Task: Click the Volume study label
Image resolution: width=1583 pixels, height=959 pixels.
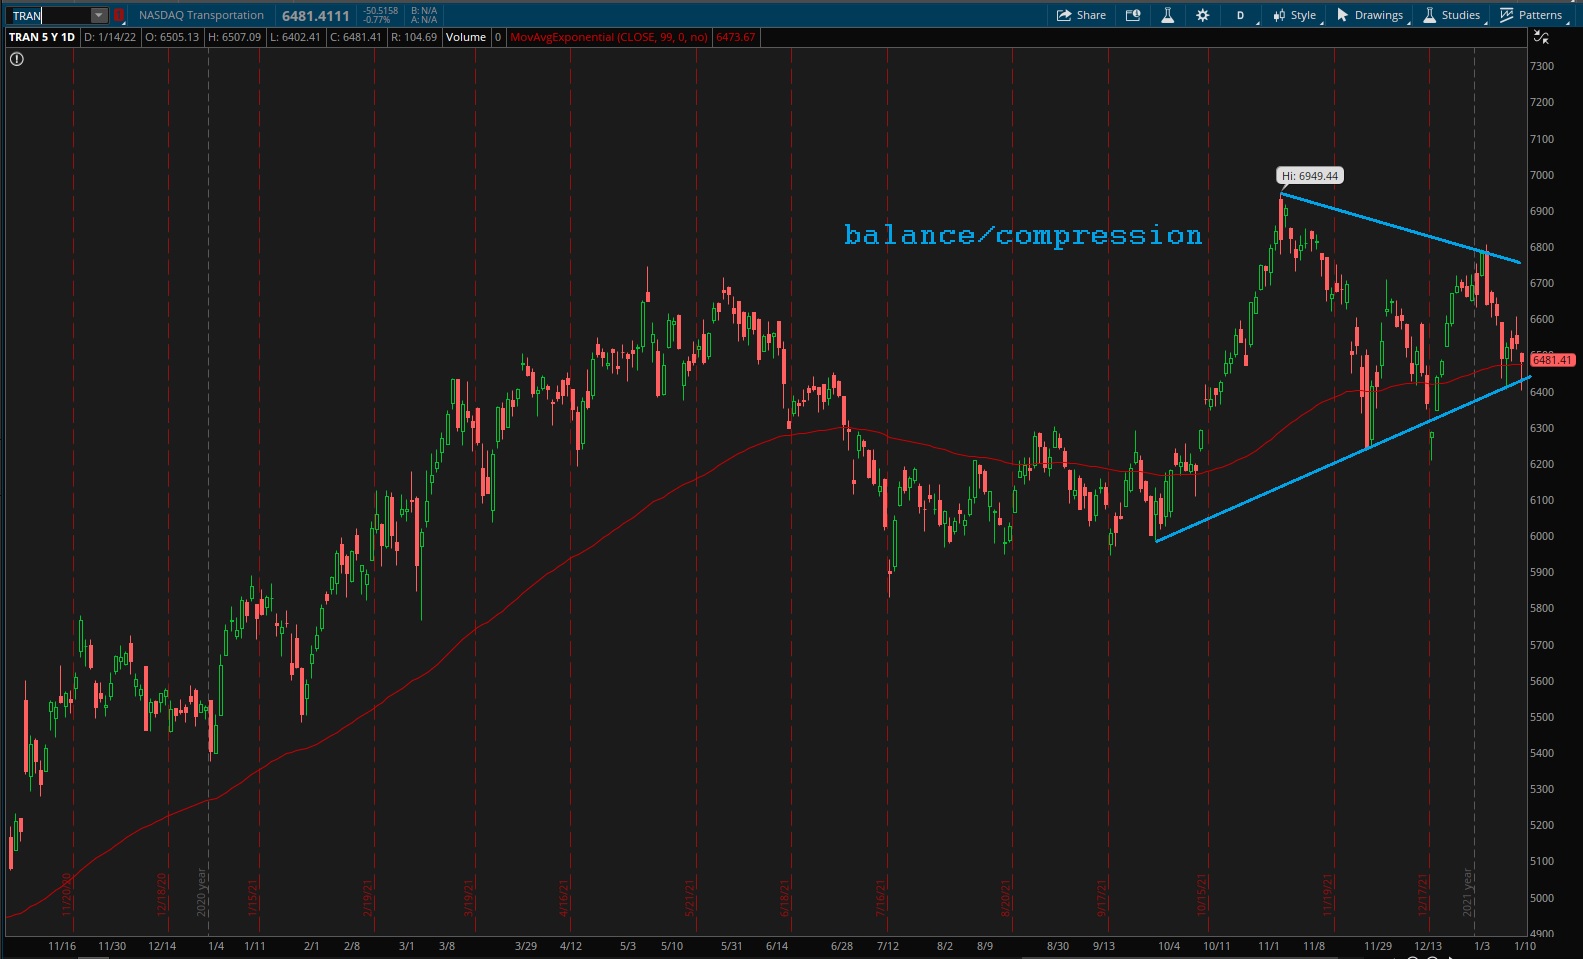Action: (x=466, y=37)
